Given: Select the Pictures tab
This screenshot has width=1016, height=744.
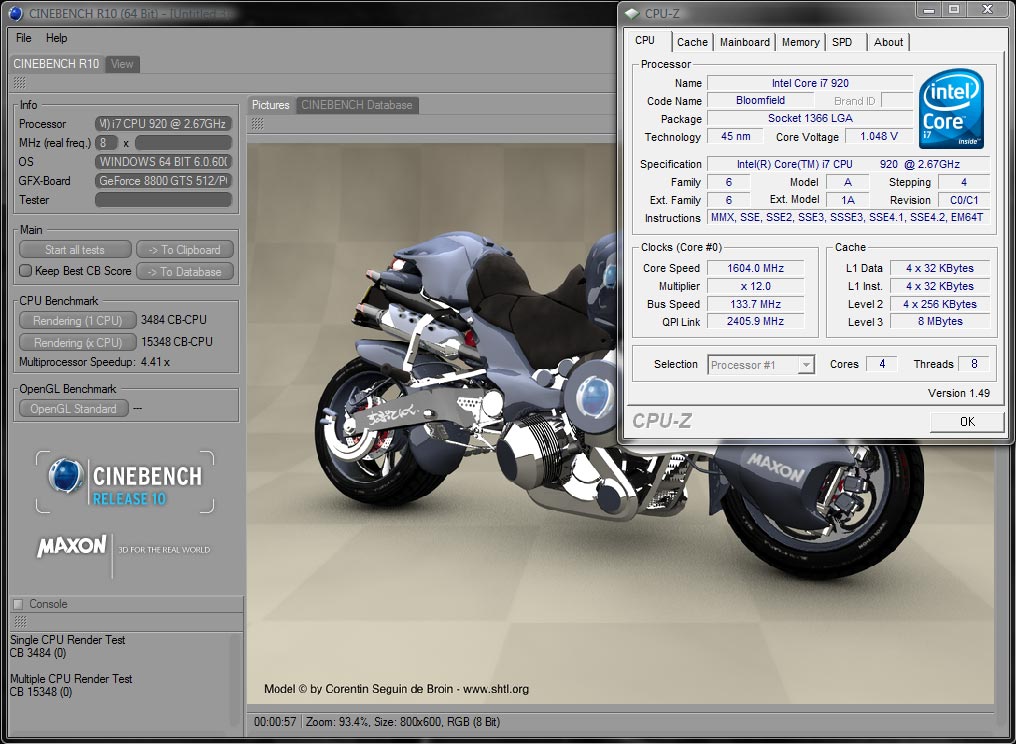Looking at the screenshot, I should coord(271,105).
